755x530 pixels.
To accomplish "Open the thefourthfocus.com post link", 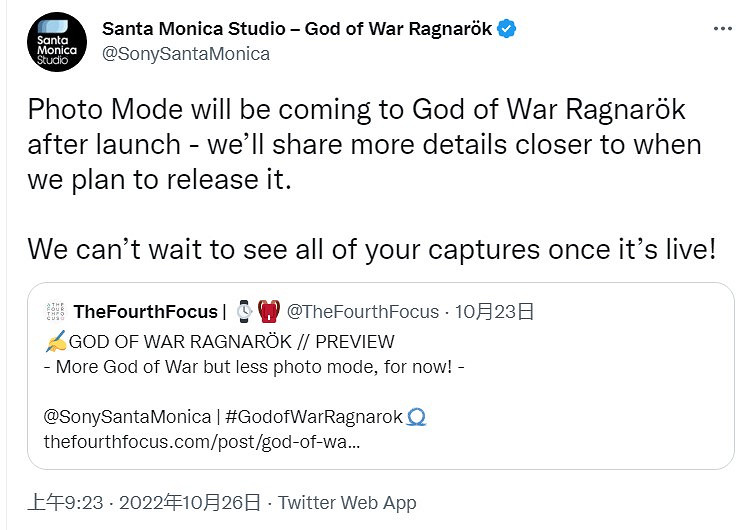I will point(202,441).
